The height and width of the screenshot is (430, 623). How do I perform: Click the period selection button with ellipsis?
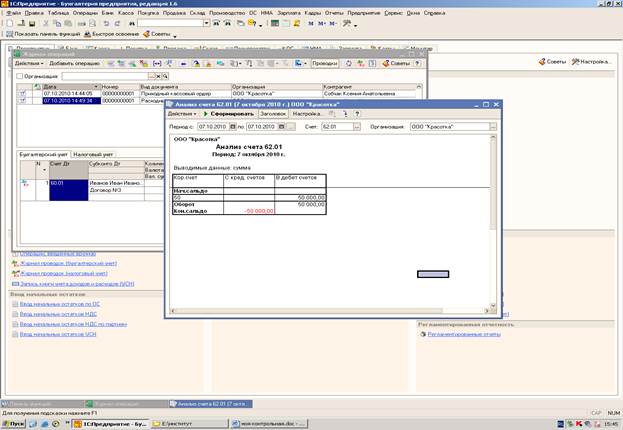[x=290, y=126]
